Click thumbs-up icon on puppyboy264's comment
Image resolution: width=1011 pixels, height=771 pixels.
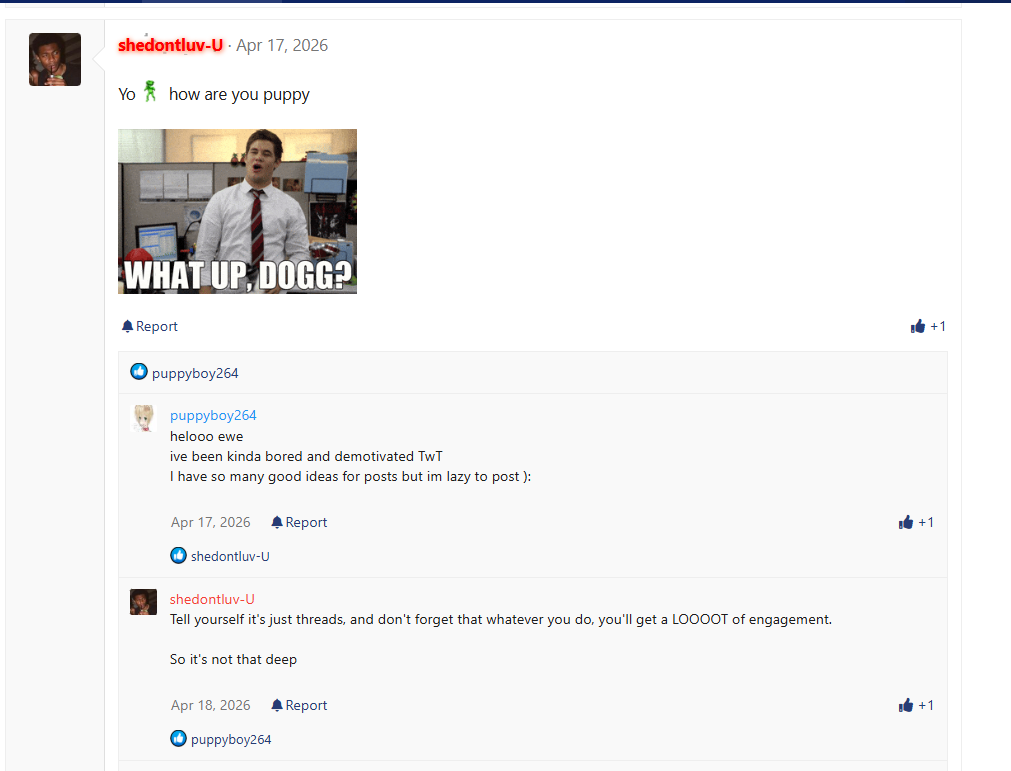click(905, 522)
